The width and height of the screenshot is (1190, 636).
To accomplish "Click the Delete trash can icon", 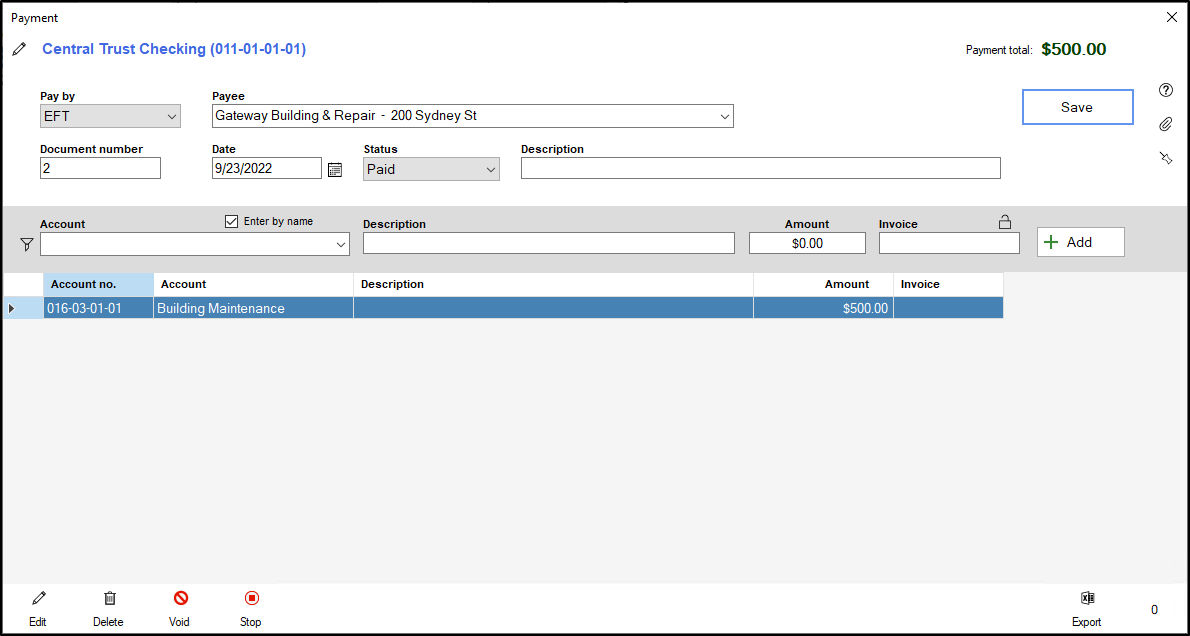I will tap(109, 598).
